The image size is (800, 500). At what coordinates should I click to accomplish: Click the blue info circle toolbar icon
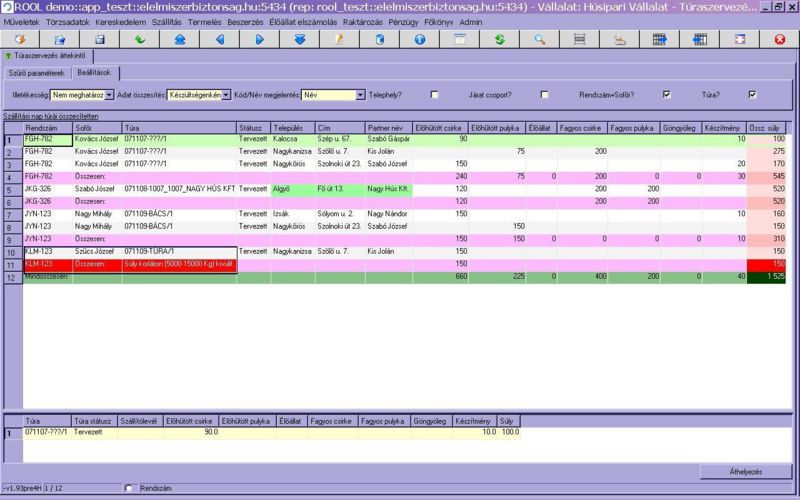point(419,39)
